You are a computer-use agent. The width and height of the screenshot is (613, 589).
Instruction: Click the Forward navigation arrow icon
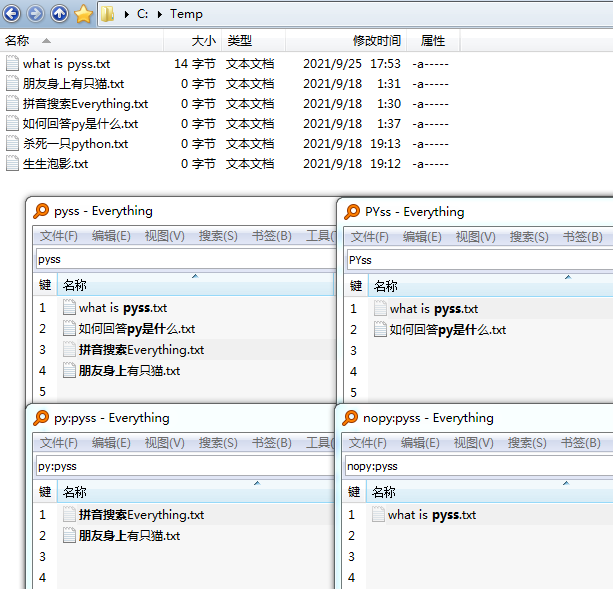tap(36, 14)
